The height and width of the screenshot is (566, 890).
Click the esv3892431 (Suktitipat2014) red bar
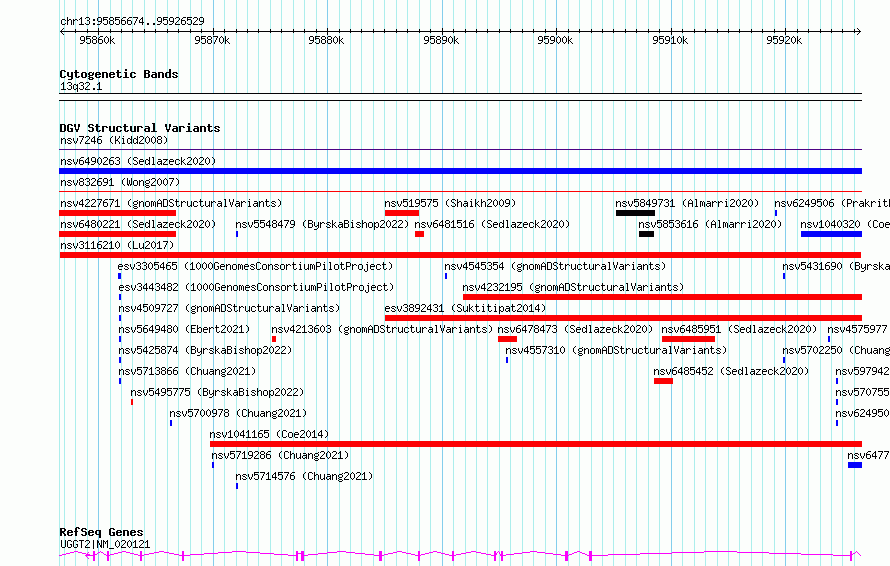[x=623, y=318]
